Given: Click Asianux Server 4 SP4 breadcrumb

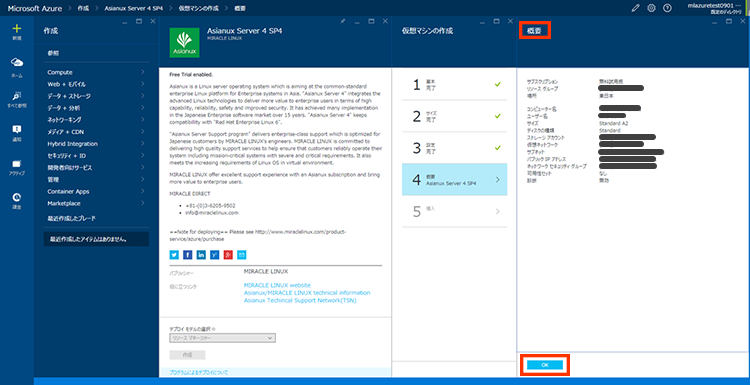Looking at the screenshot, I should (135, 8).
